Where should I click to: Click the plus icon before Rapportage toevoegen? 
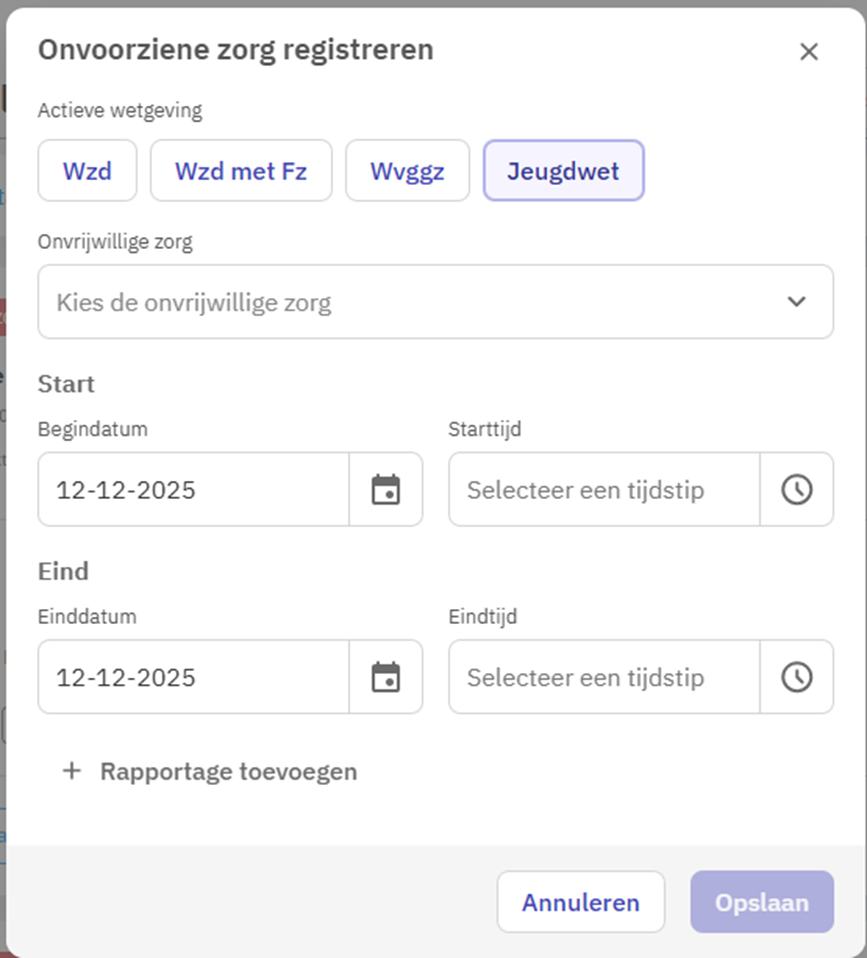click(71, 771)
